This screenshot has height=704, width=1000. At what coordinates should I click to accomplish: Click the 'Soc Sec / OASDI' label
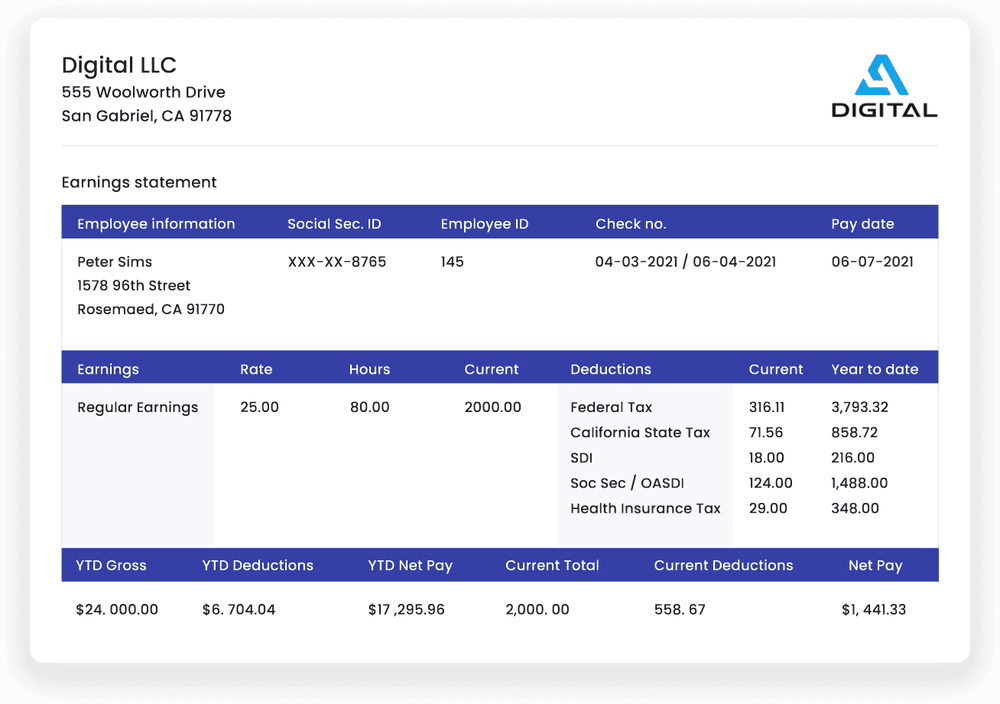tap(627, 483)
